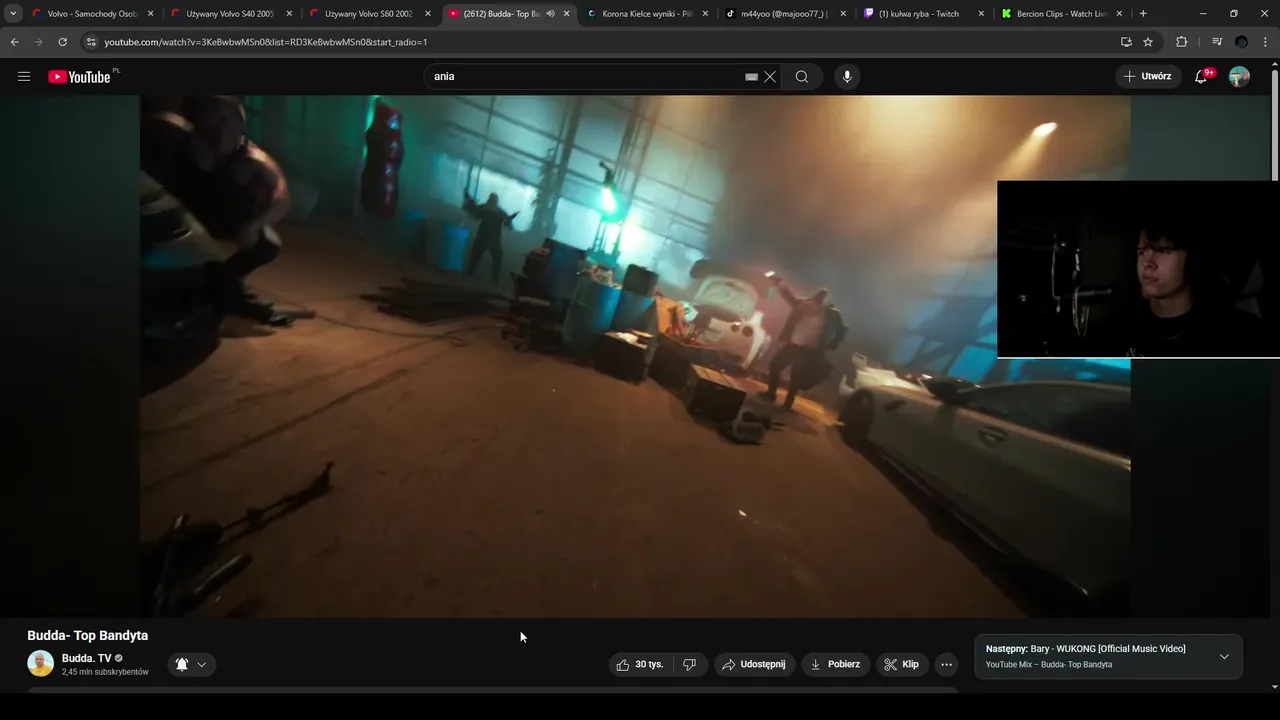Click the webcam overlay picture

point(1138,269)
